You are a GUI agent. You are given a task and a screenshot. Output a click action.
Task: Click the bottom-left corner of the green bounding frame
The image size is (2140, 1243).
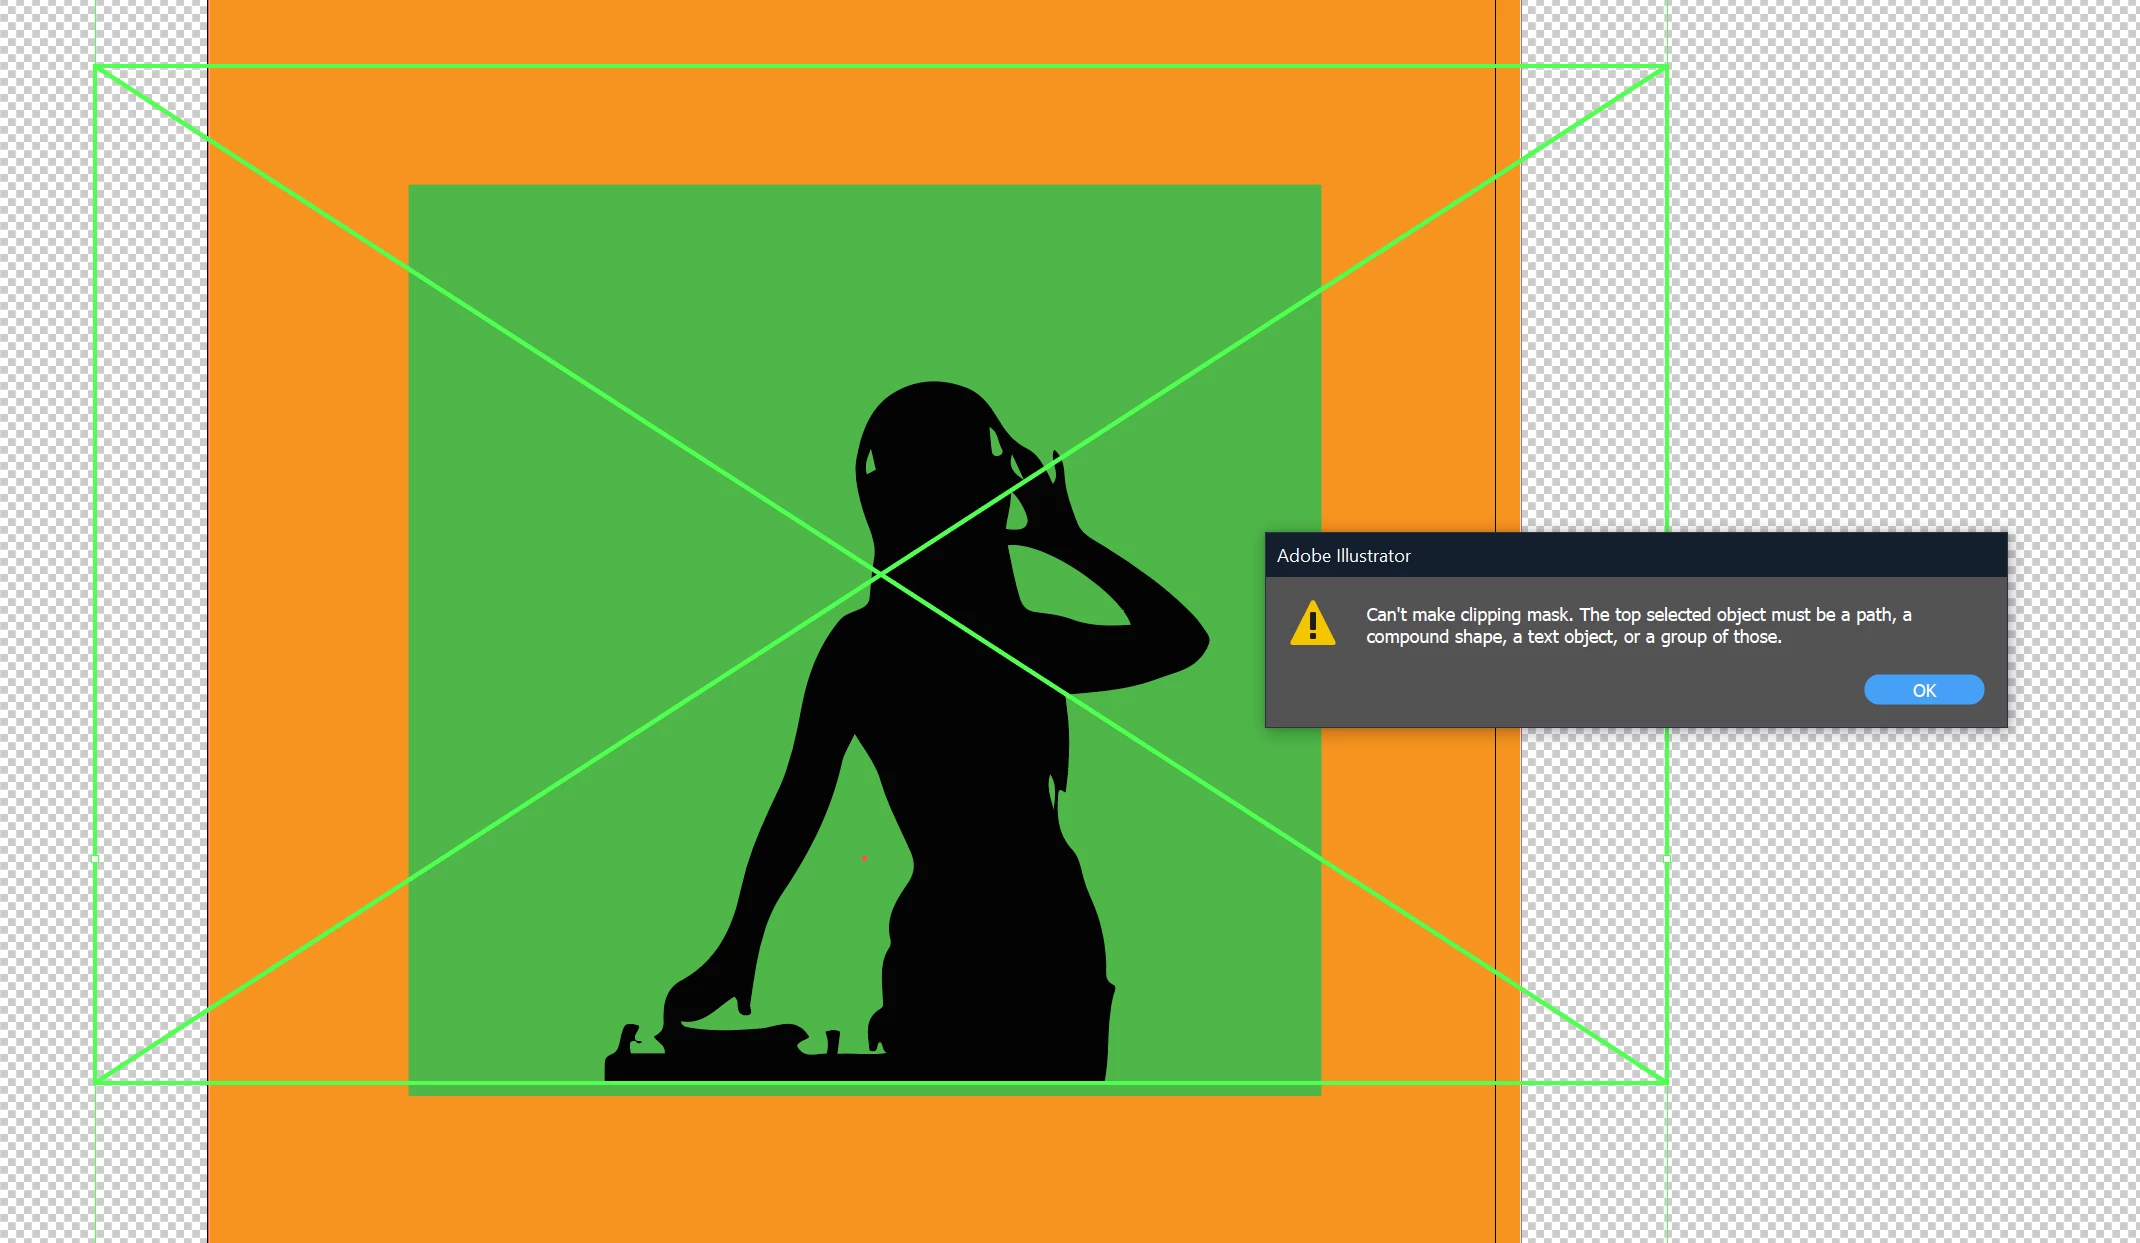click(96, 1081)
